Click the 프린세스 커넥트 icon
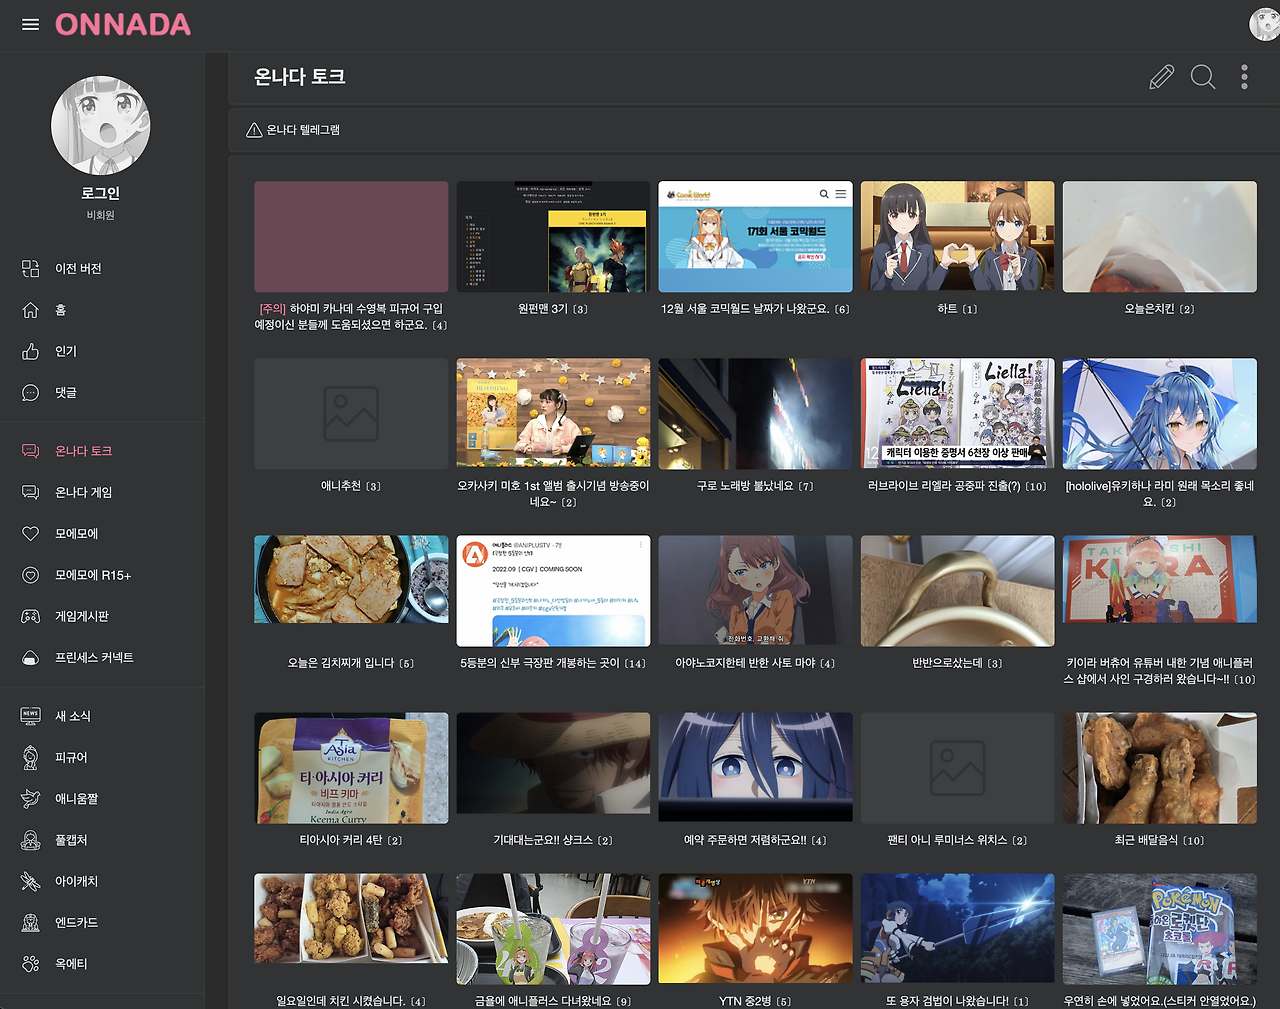 point(31,657)
